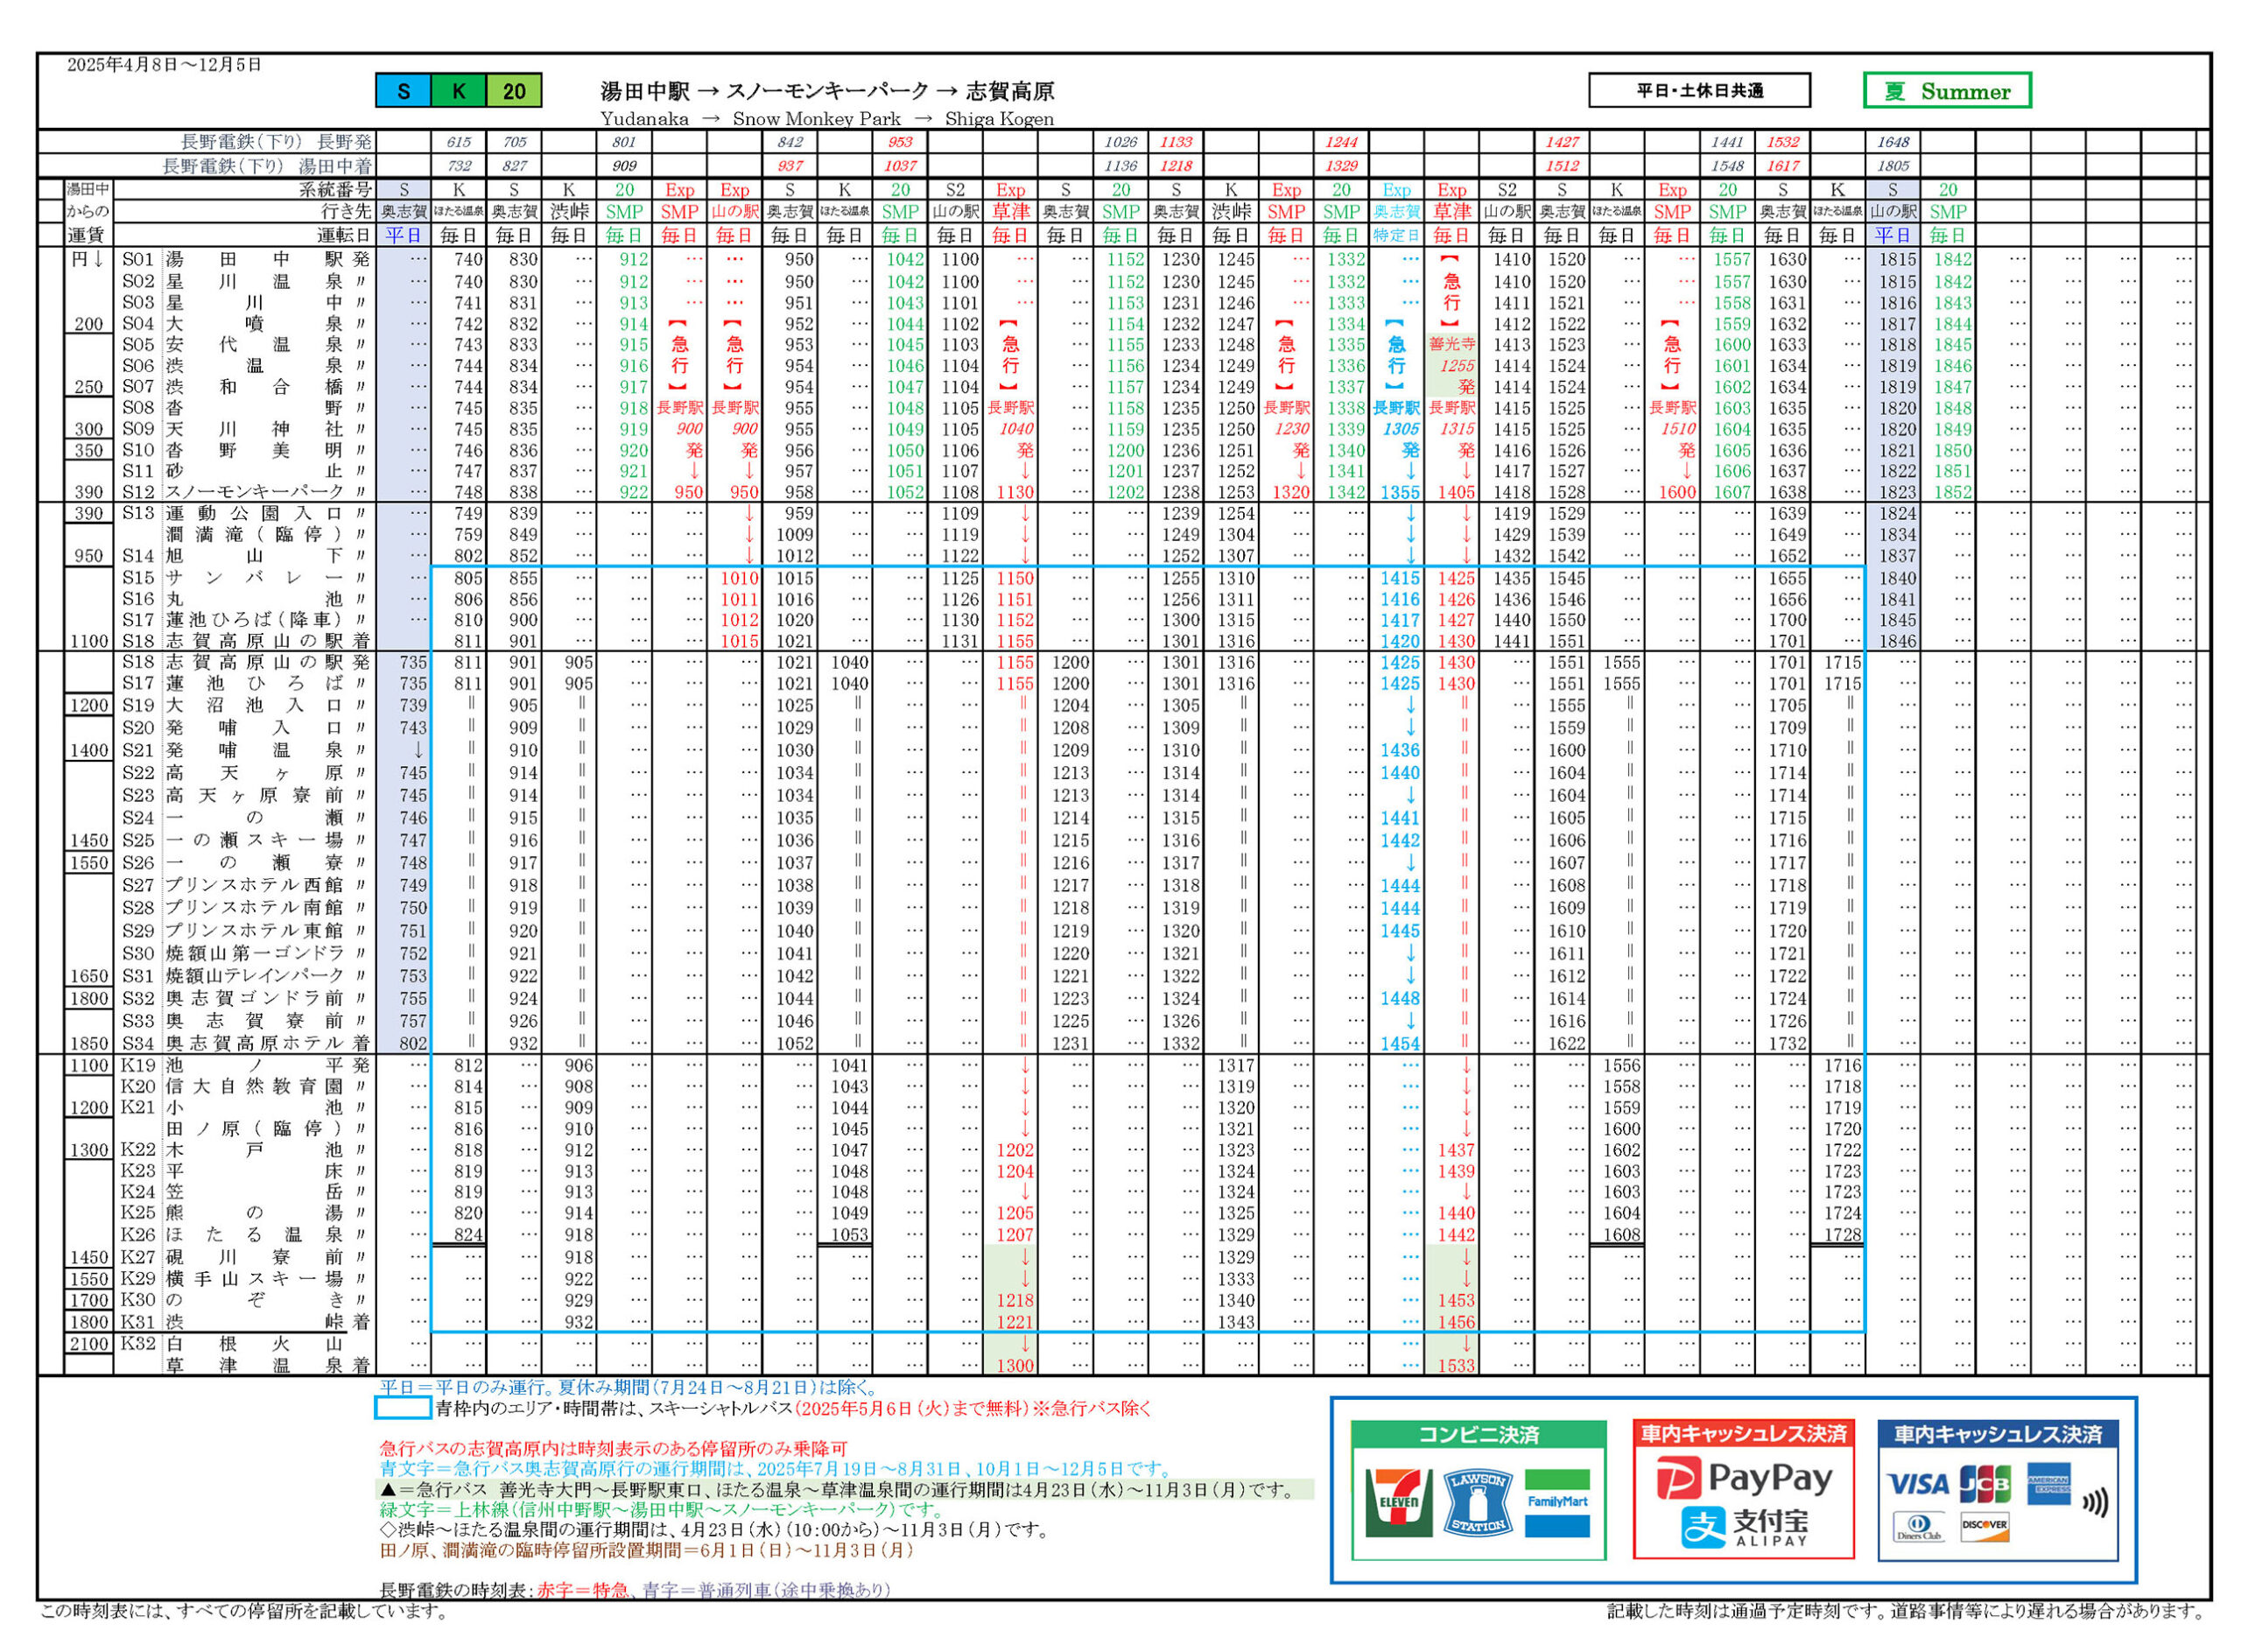Click the JCB card logo
Image resolution: width=2241 pixels, height=1652 pixels.
(x=1984, y=1484)
